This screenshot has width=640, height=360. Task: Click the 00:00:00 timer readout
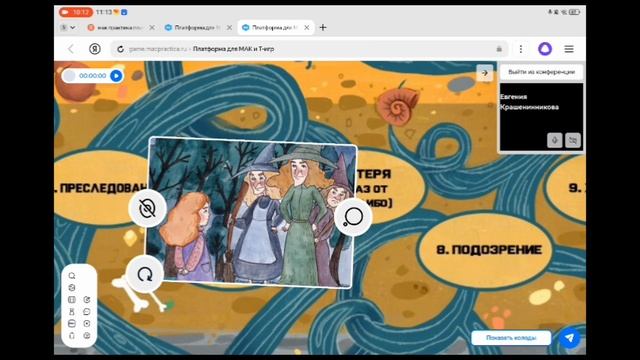tap(93, 76)
